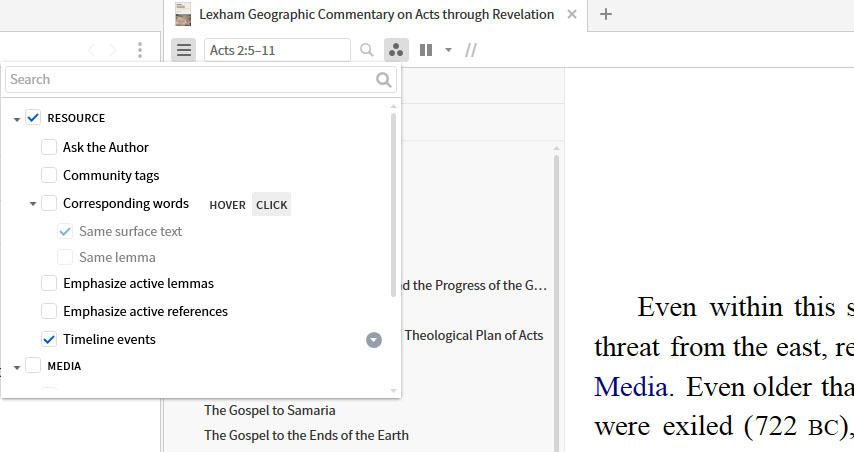The image size is (854, 452).
Task: Toggle the visual filters three-dots icon
Action: [396, 50]
